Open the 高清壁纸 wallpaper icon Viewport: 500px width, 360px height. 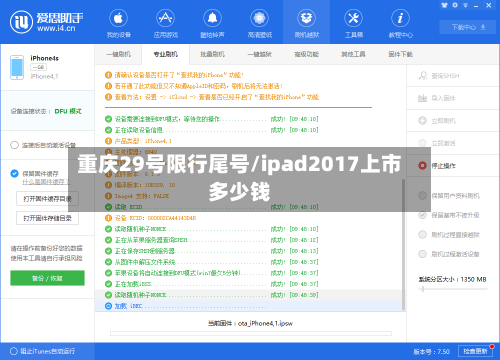[x=259, y=18]
